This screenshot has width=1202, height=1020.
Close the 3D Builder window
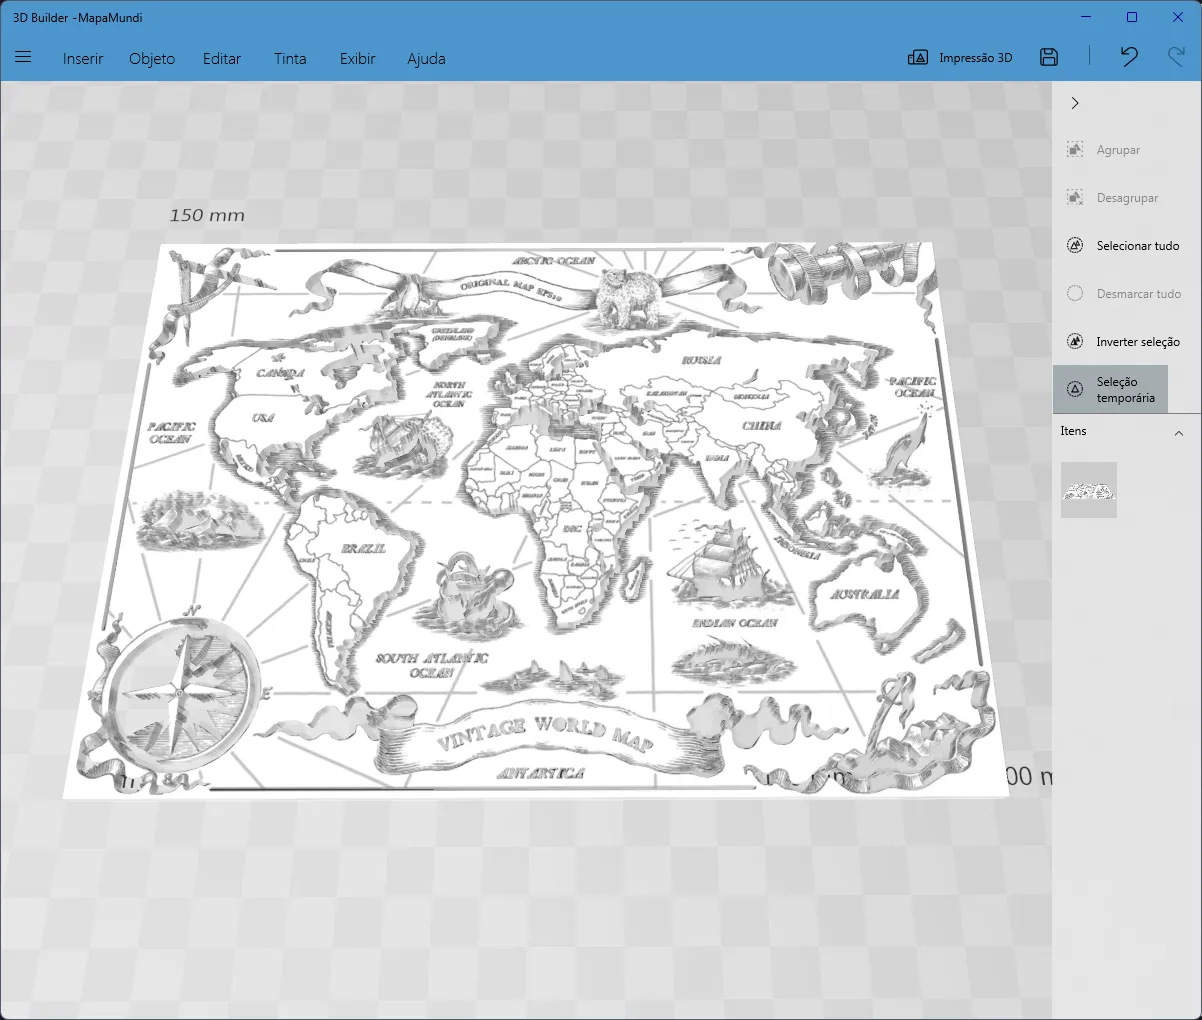1178,17
